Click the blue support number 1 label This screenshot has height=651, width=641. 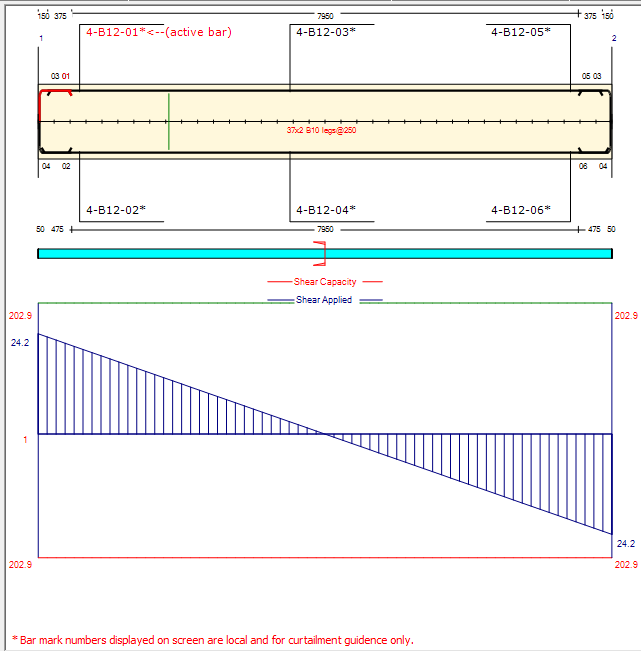click(41, 38)
